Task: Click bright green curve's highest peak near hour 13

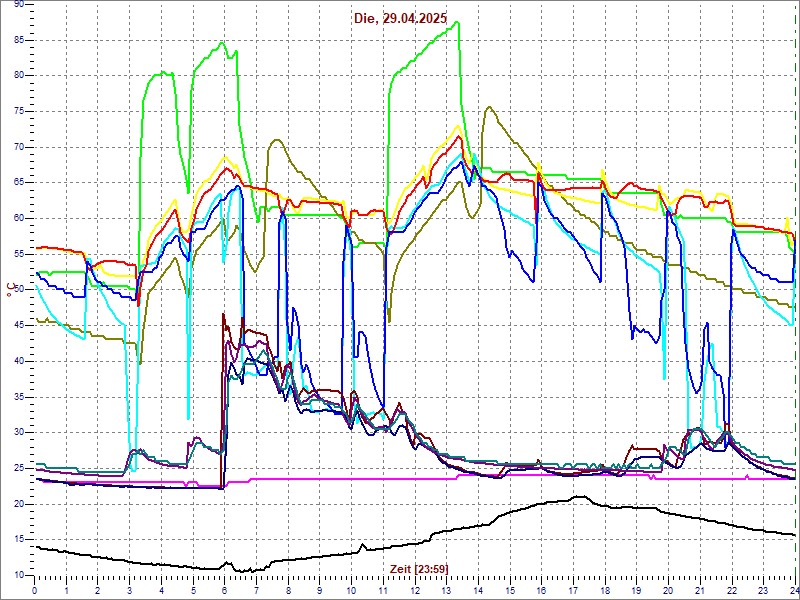Action: (455, 22)
